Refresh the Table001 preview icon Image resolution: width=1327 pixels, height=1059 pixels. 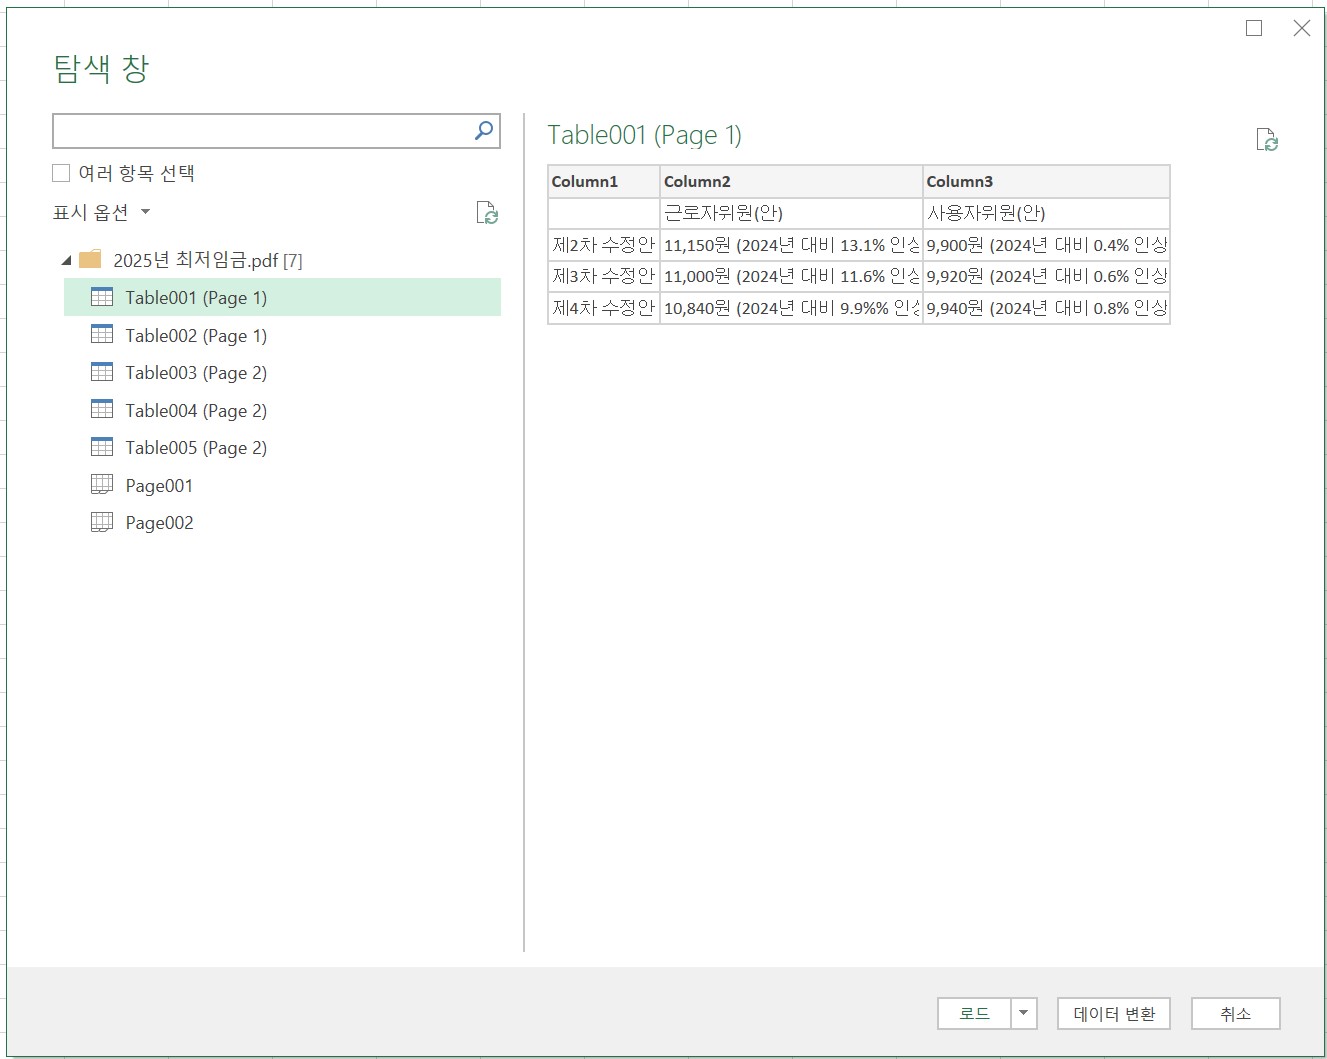tap(1267, 140)
